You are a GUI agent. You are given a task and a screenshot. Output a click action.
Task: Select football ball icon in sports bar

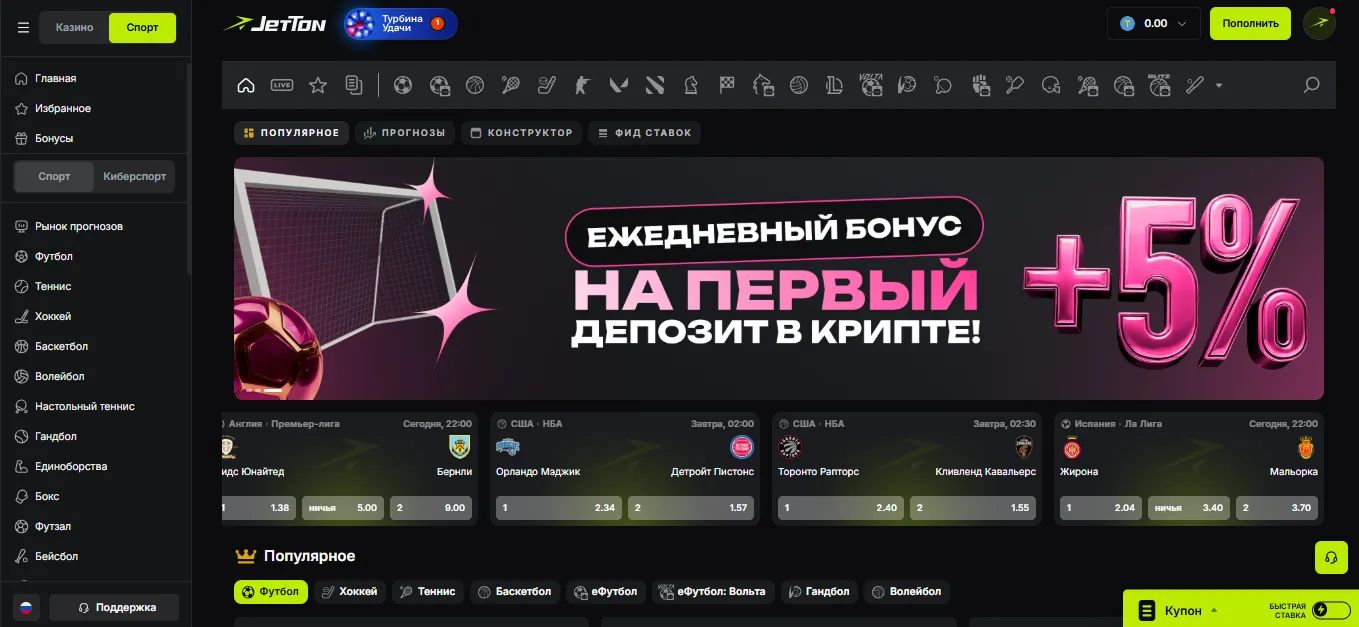coord(403,85)
